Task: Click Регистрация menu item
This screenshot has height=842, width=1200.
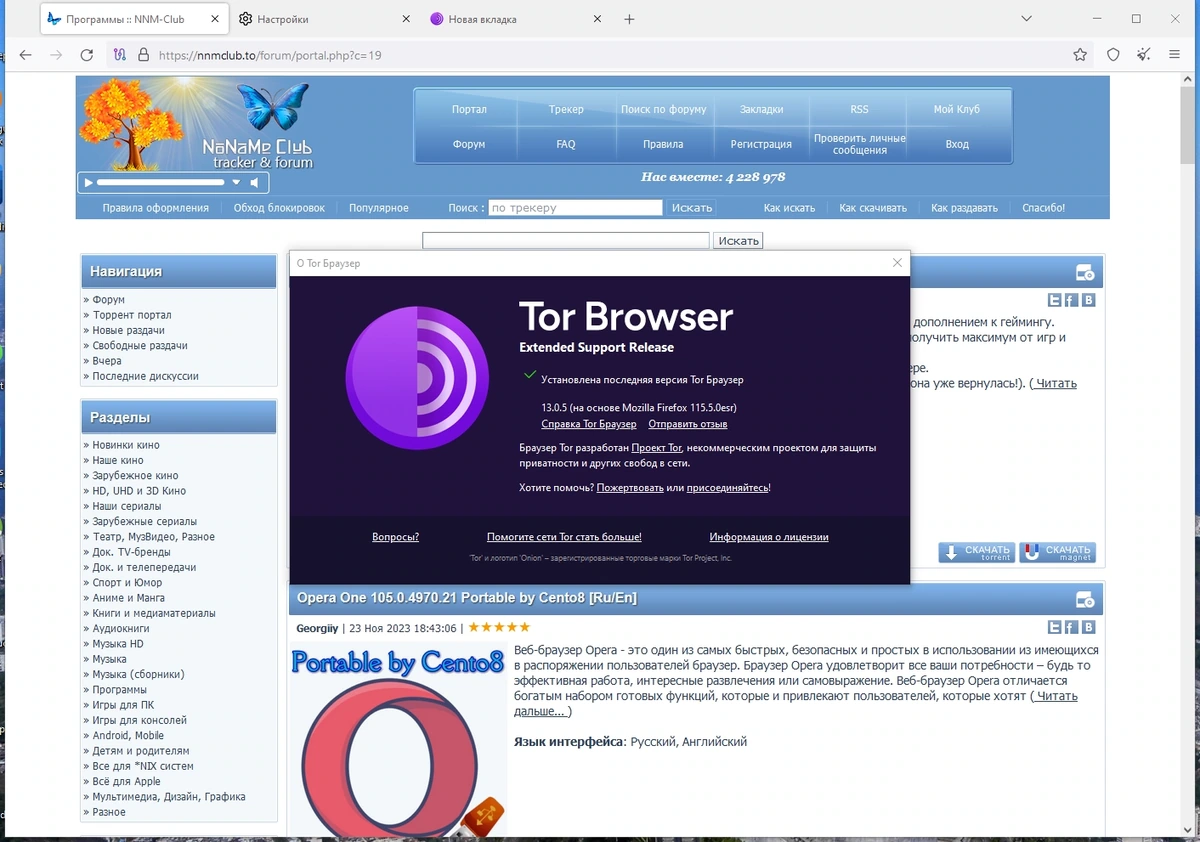Action: coord(761,144)
